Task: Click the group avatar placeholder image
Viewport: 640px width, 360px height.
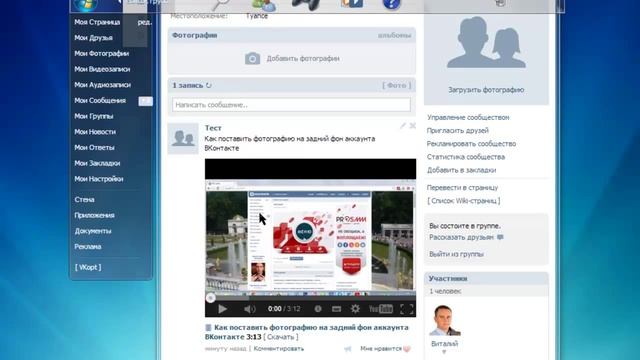Action: point(486,42)
